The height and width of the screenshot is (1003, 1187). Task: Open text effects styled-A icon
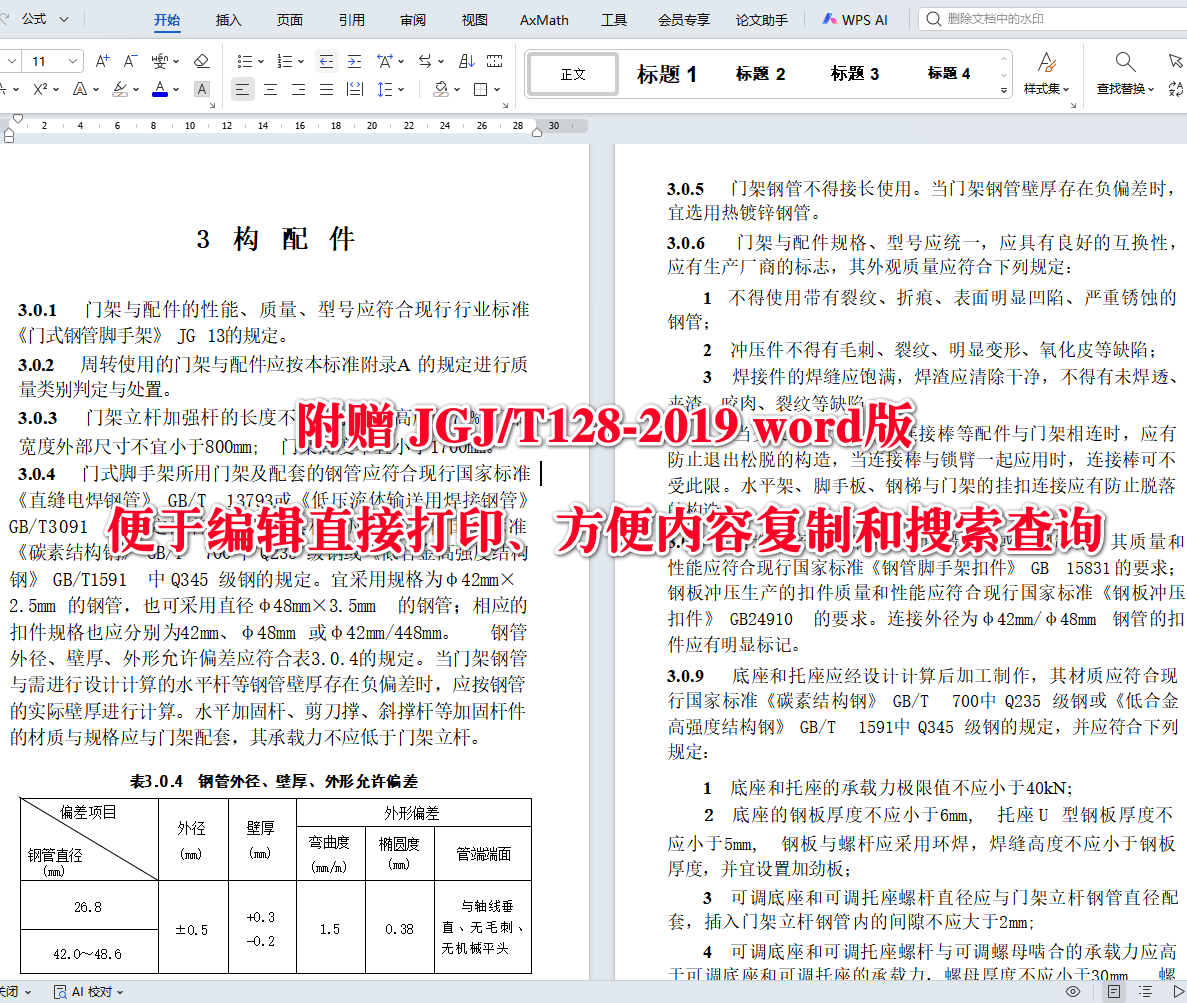79,89
